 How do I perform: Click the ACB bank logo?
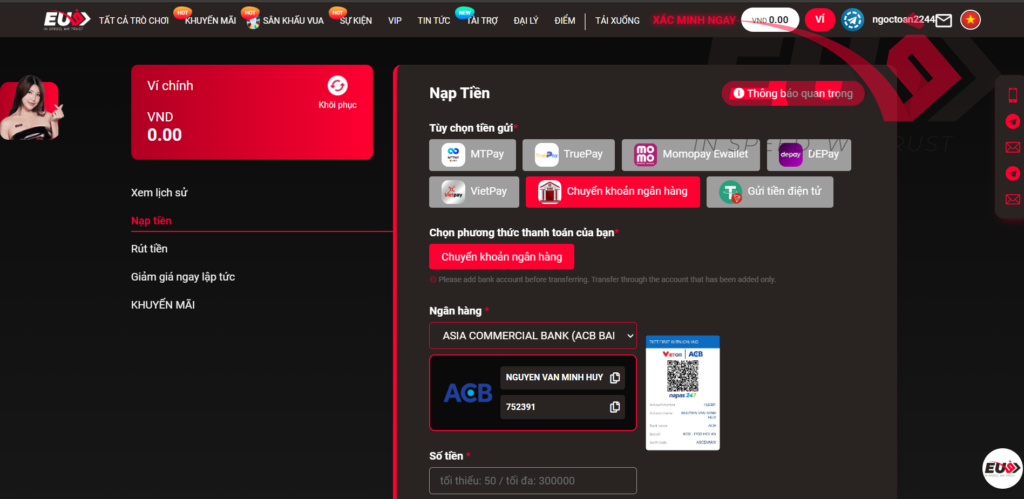tap(468, 393)
